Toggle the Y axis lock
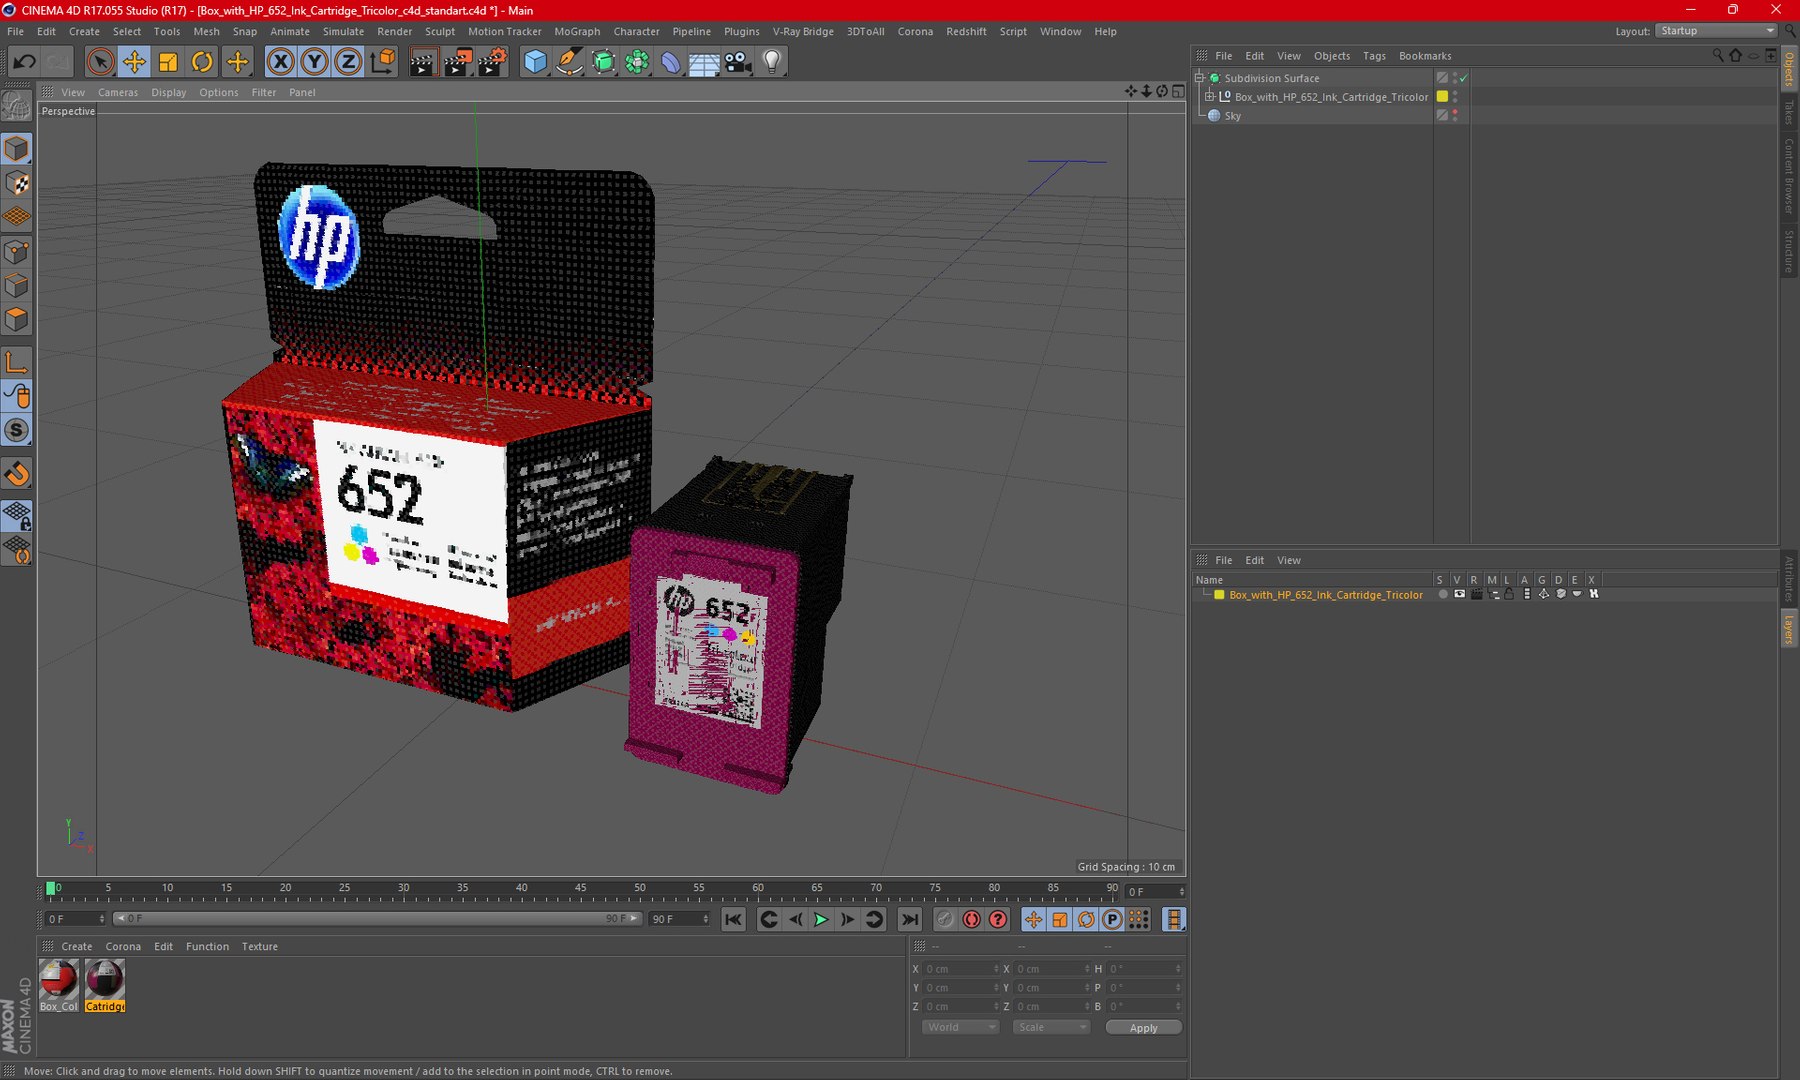 click(x=314, y=62)
